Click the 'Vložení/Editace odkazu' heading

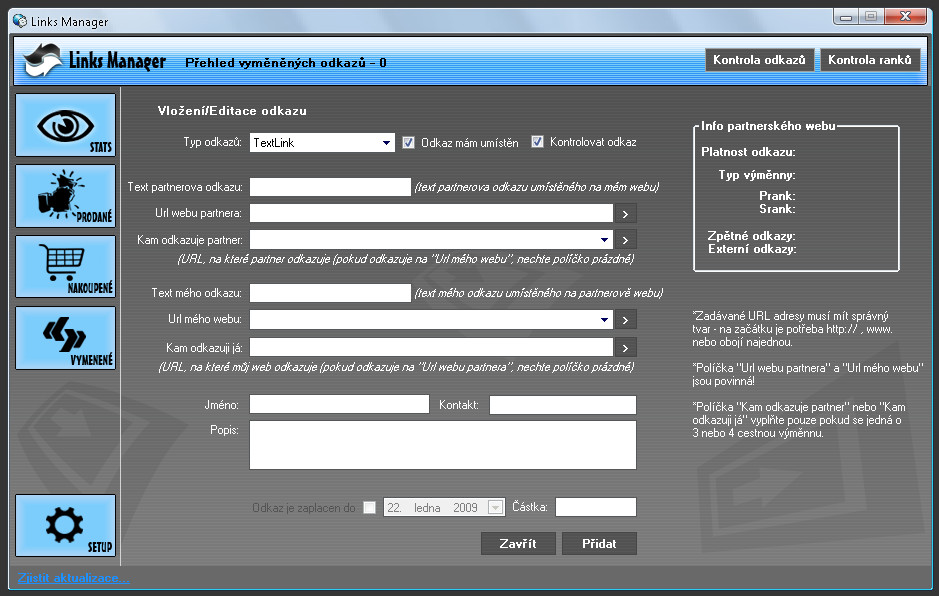pos(232,111)
